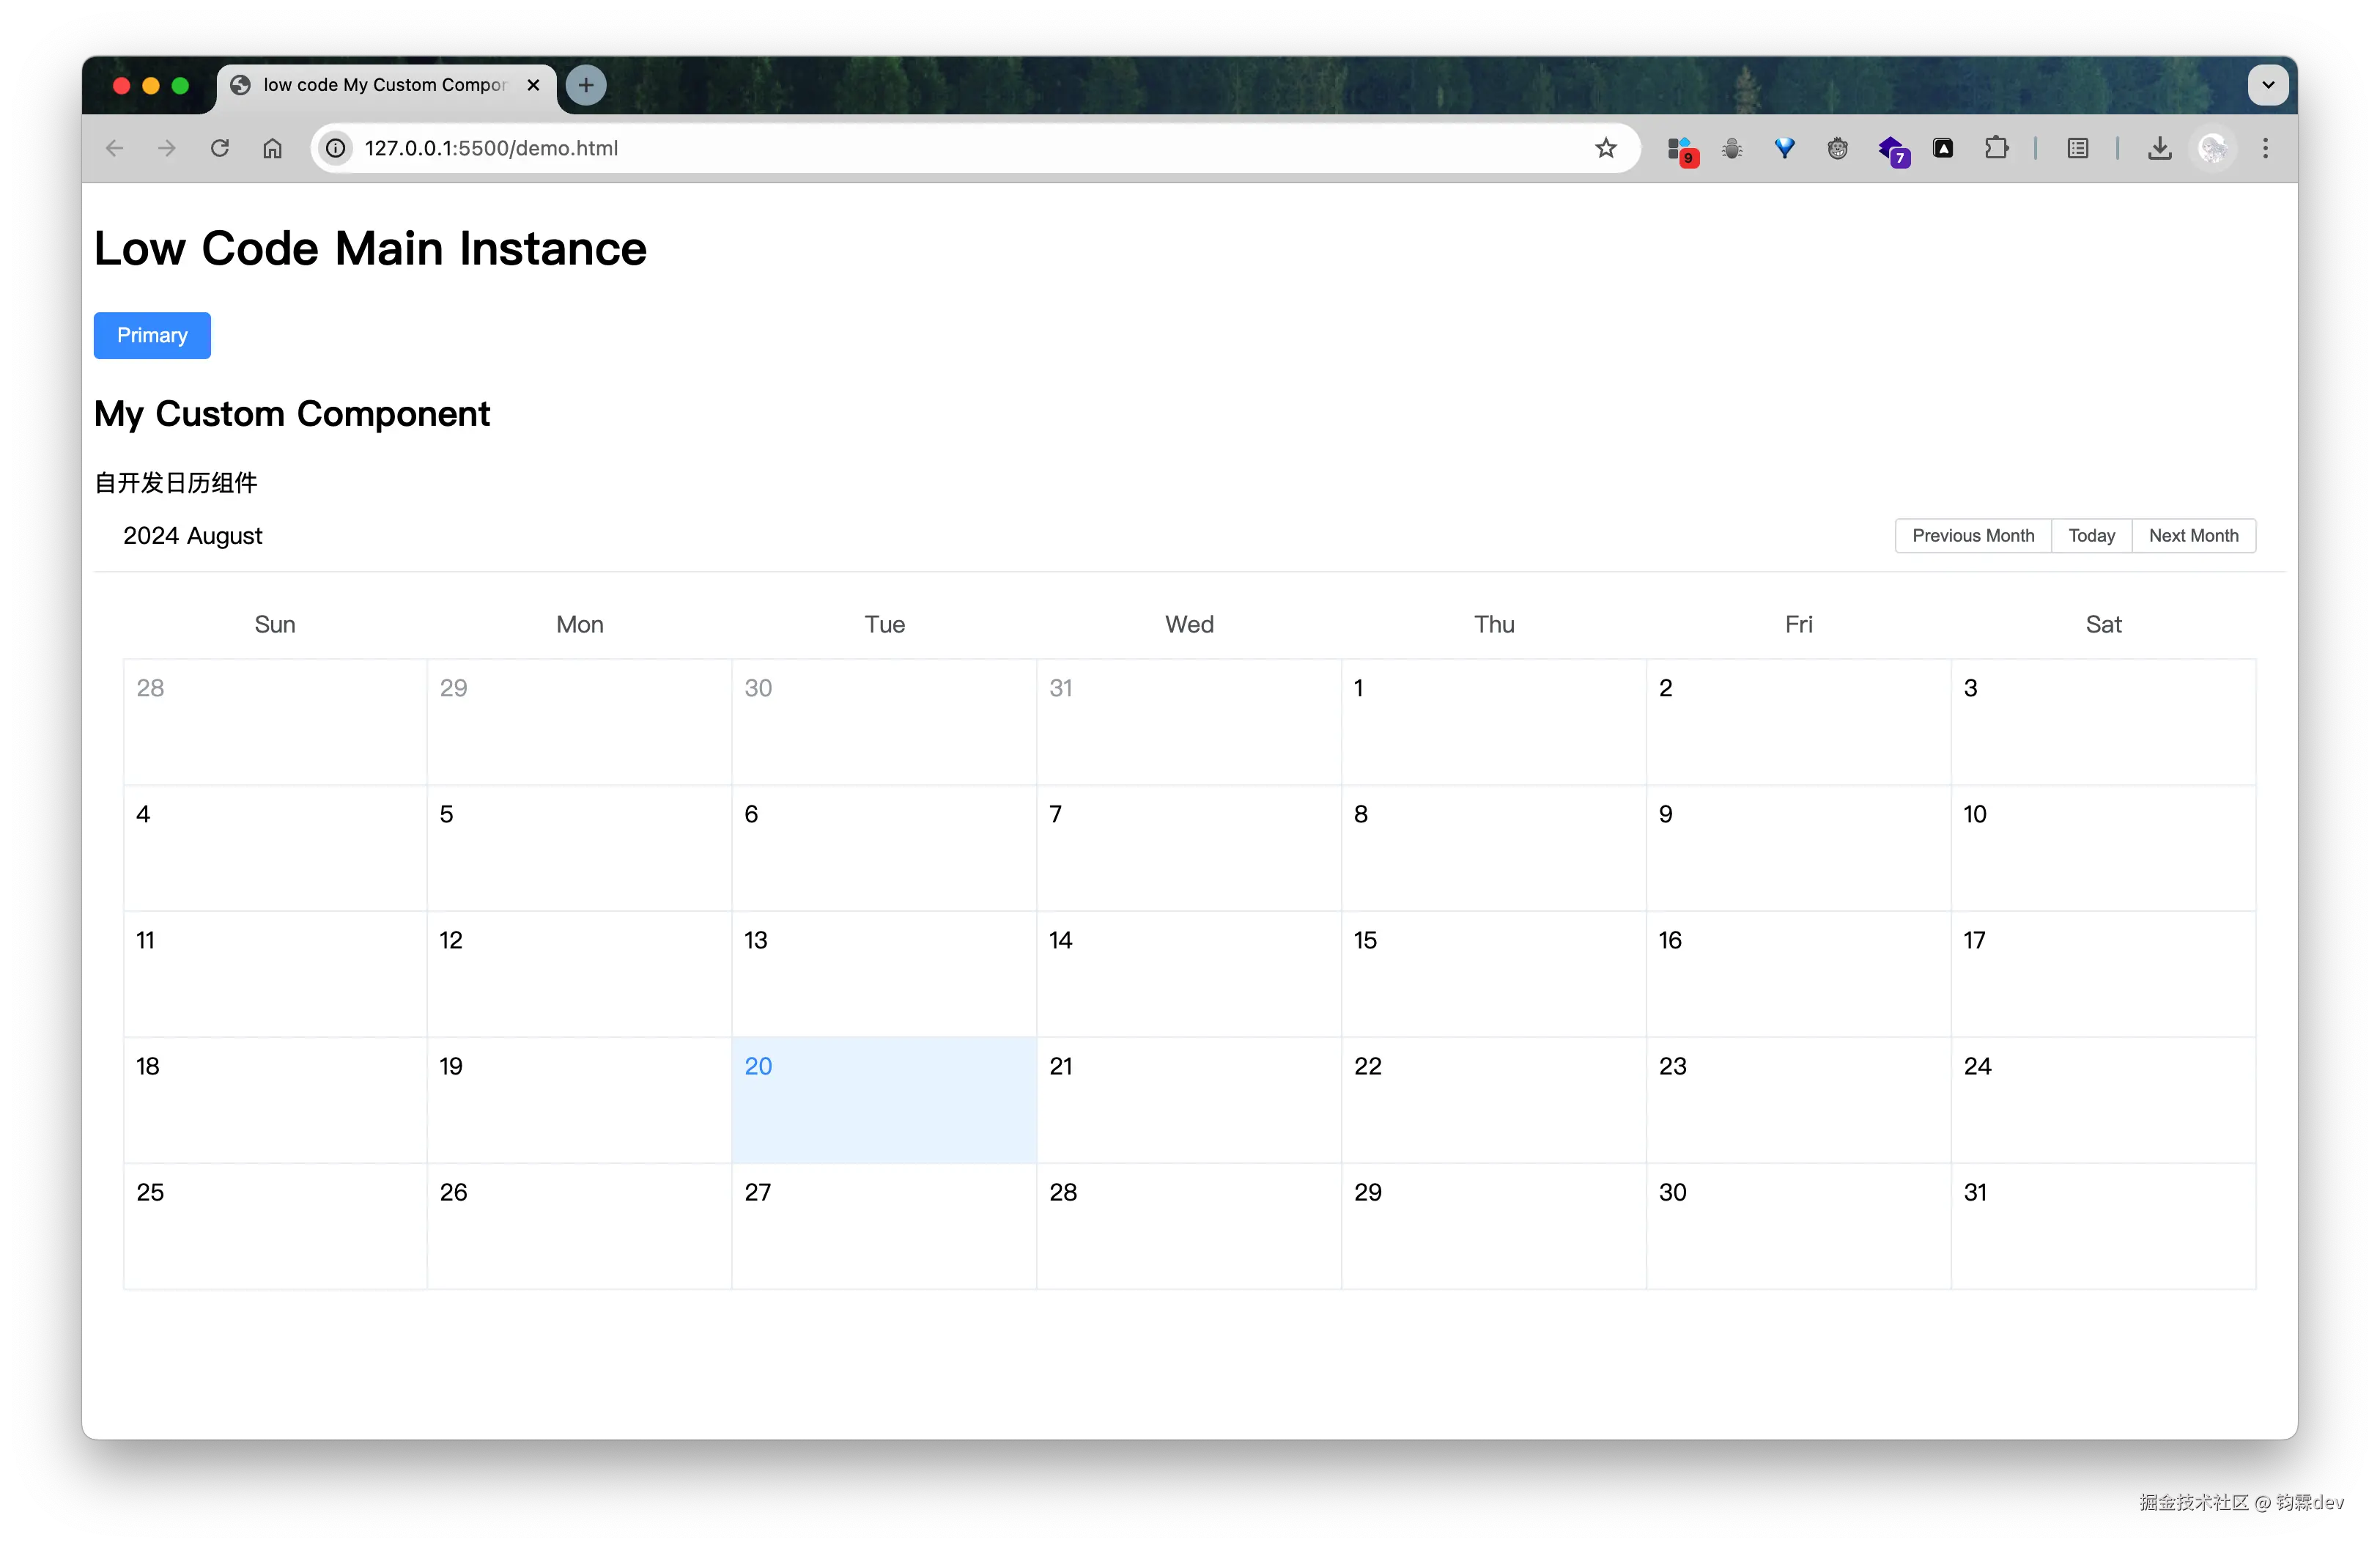Reload the page
Screen dimensions: 2380x1548
pos(220,148)
